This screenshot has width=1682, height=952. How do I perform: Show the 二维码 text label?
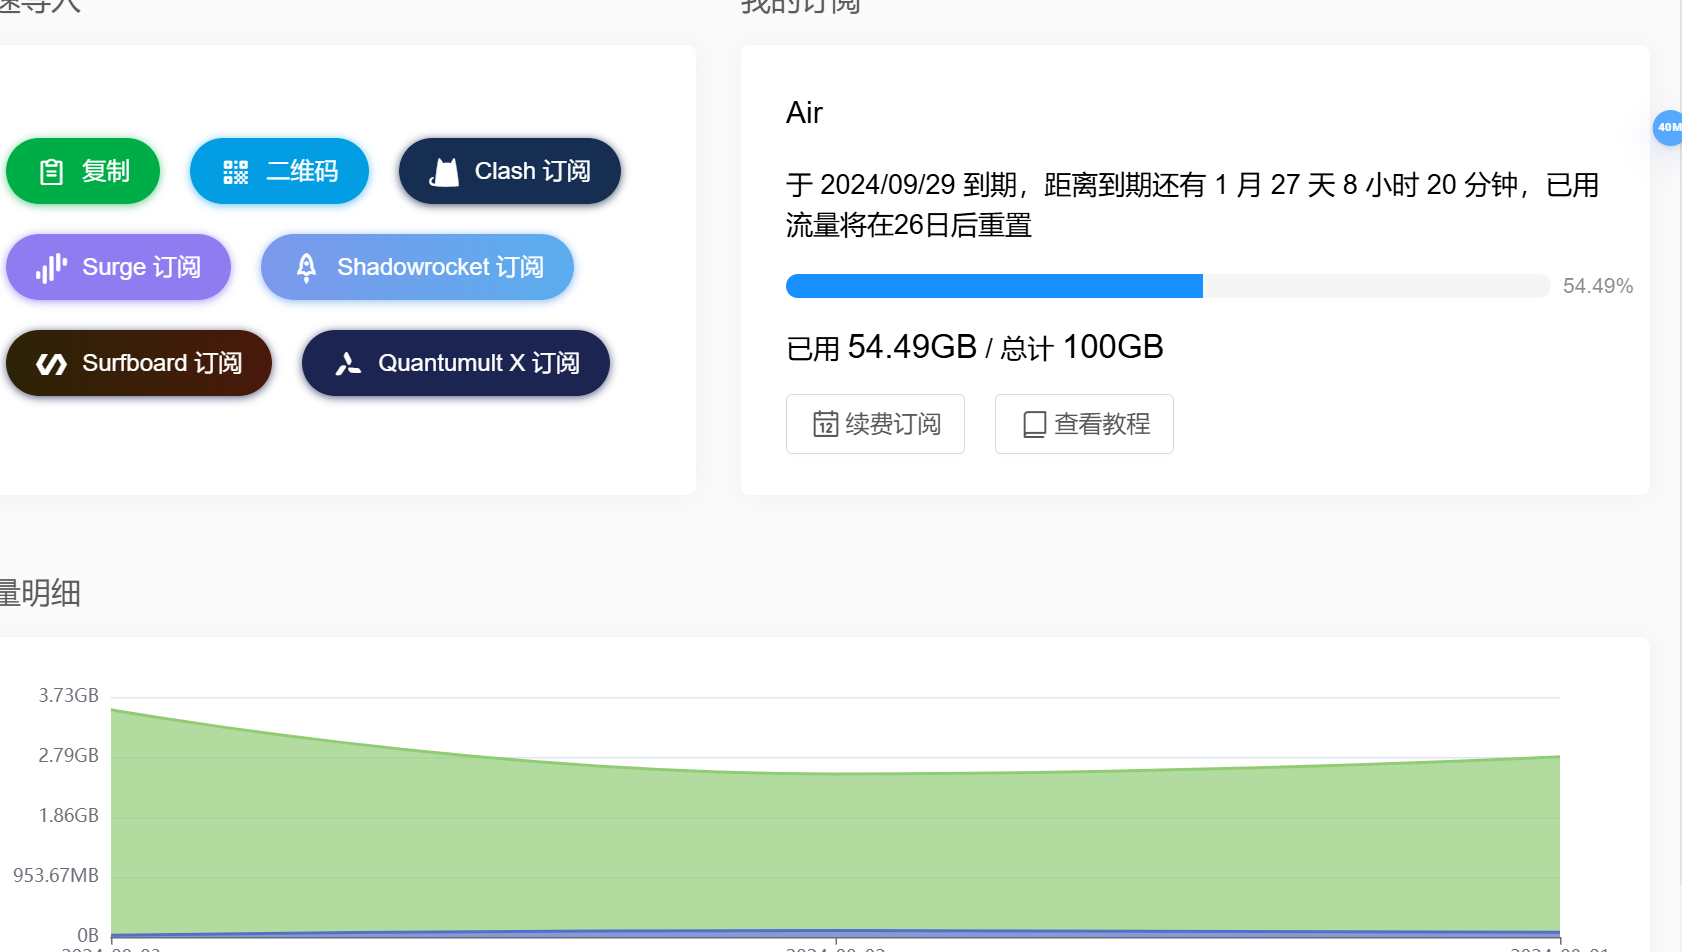[x=302, y=171]
